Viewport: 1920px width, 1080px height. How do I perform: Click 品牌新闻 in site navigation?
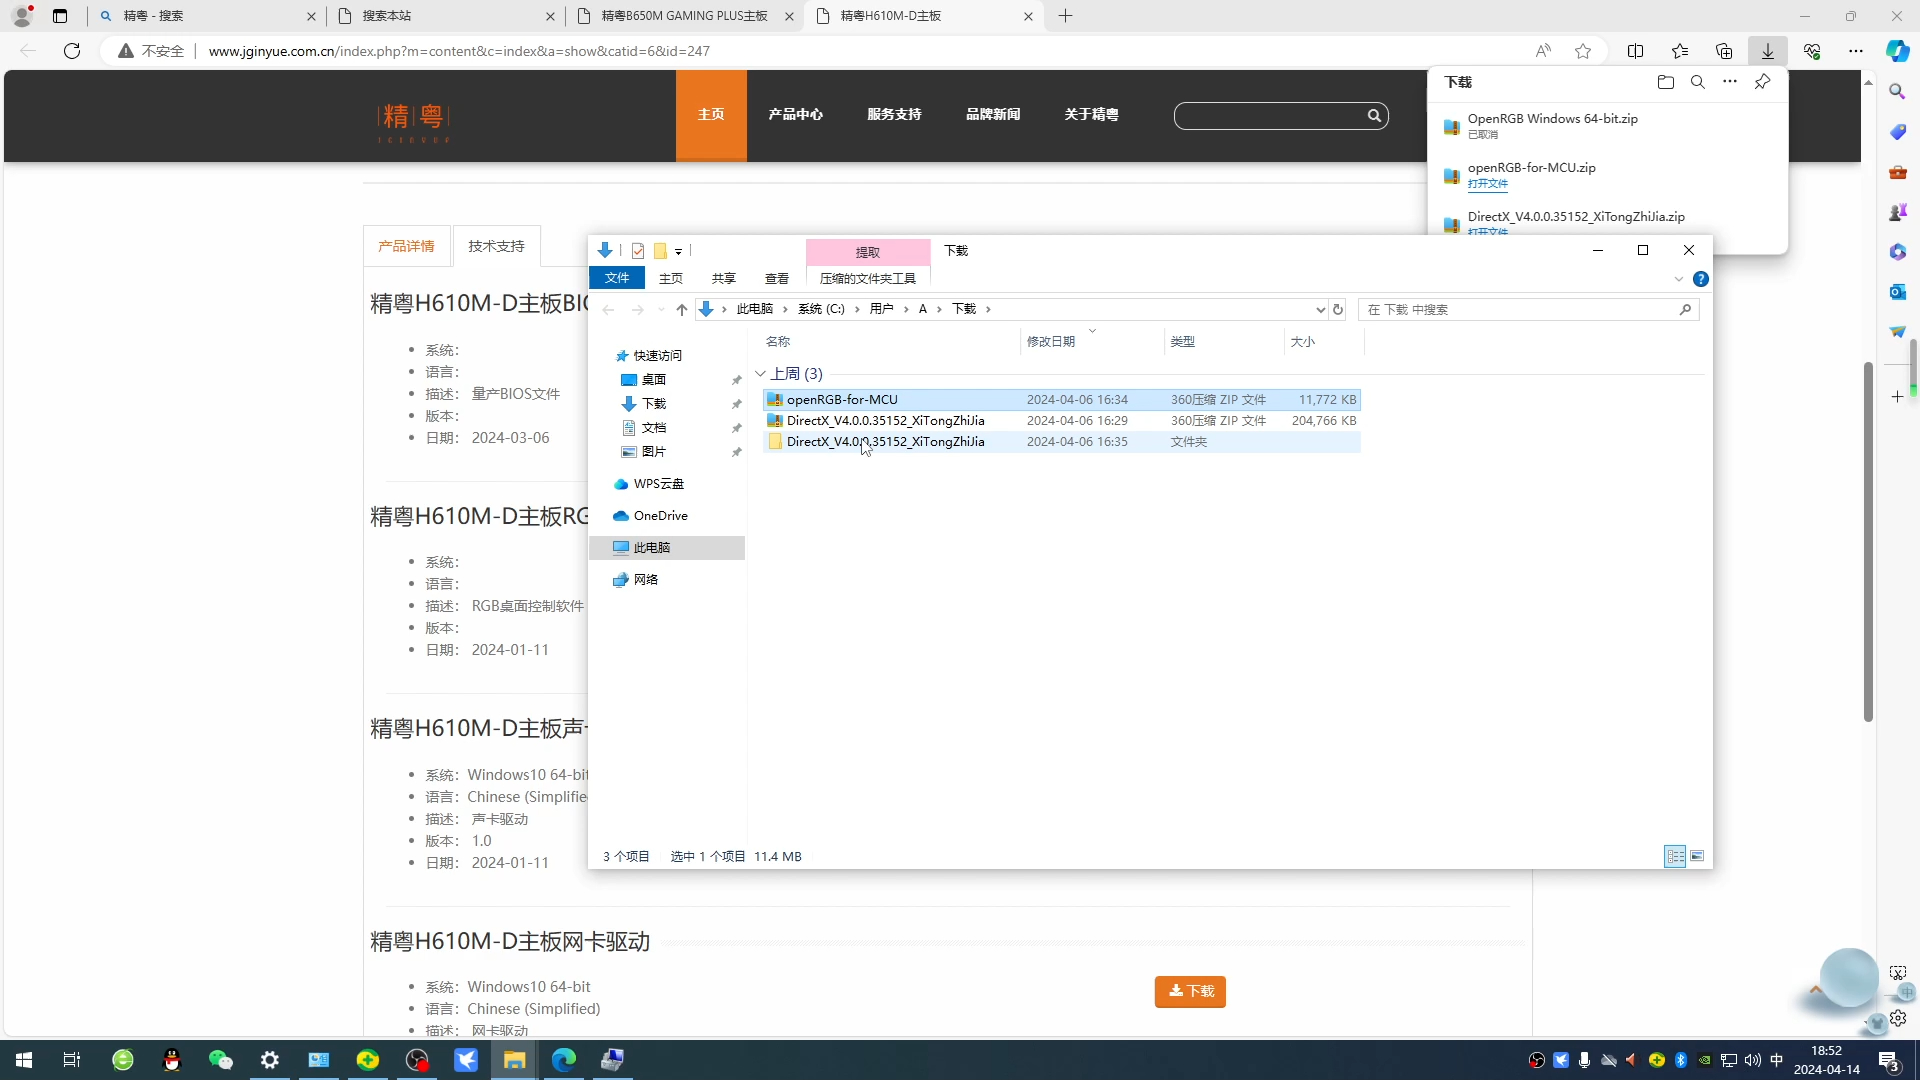[993, 115]
